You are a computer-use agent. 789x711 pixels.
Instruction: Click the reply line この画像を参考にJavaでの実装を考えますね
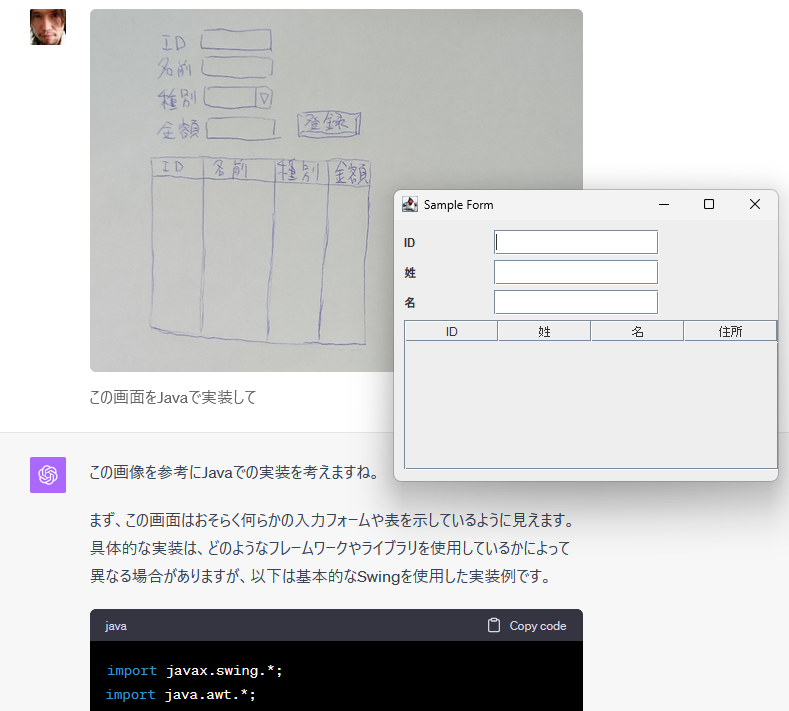[234, 472]
